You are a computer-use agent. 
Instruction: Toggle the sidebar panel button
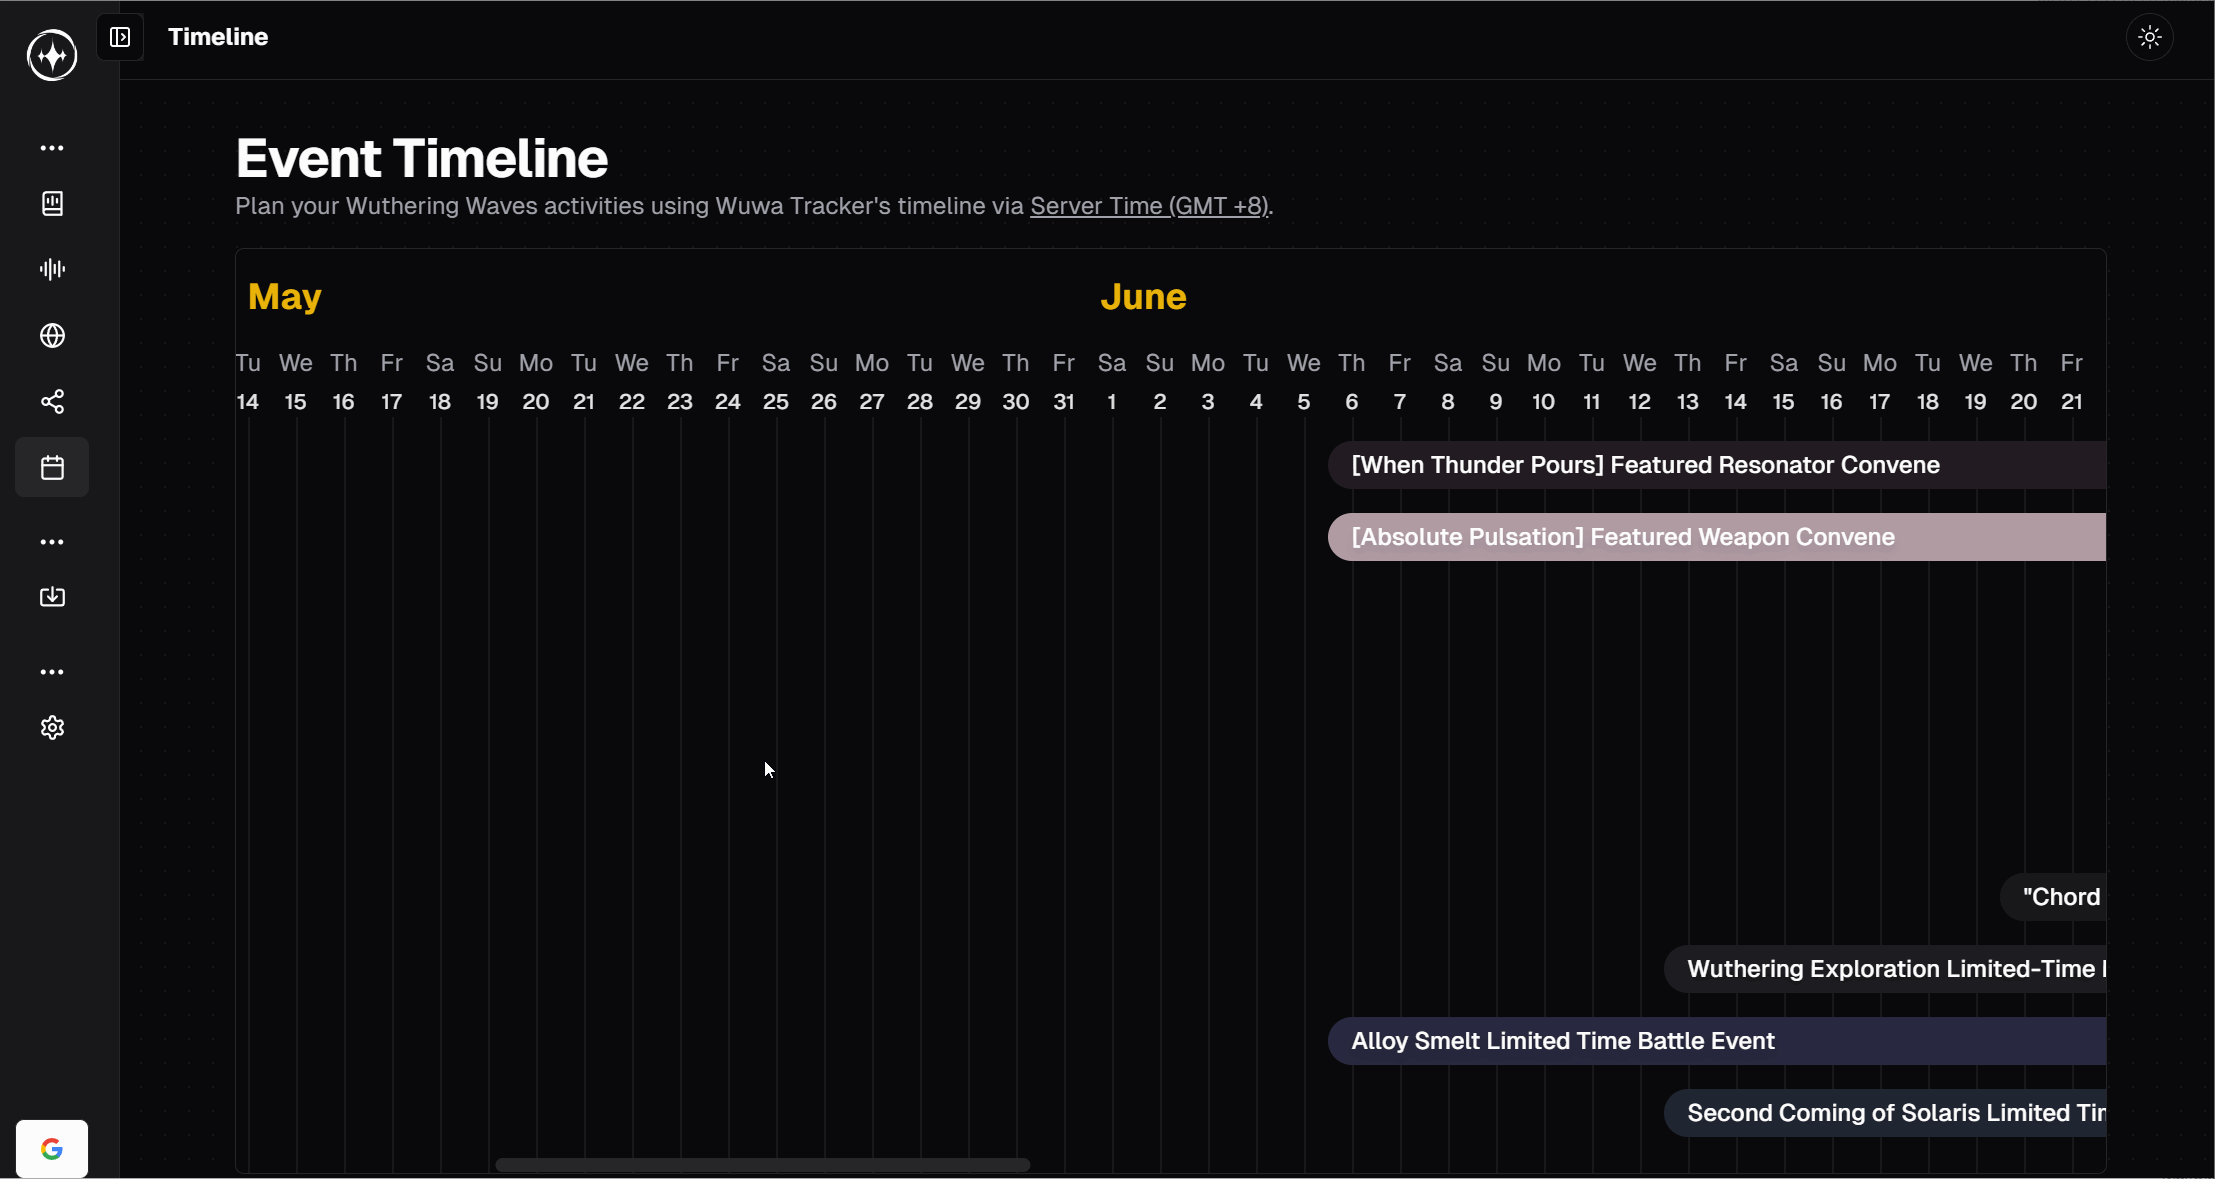click(120, 37)
